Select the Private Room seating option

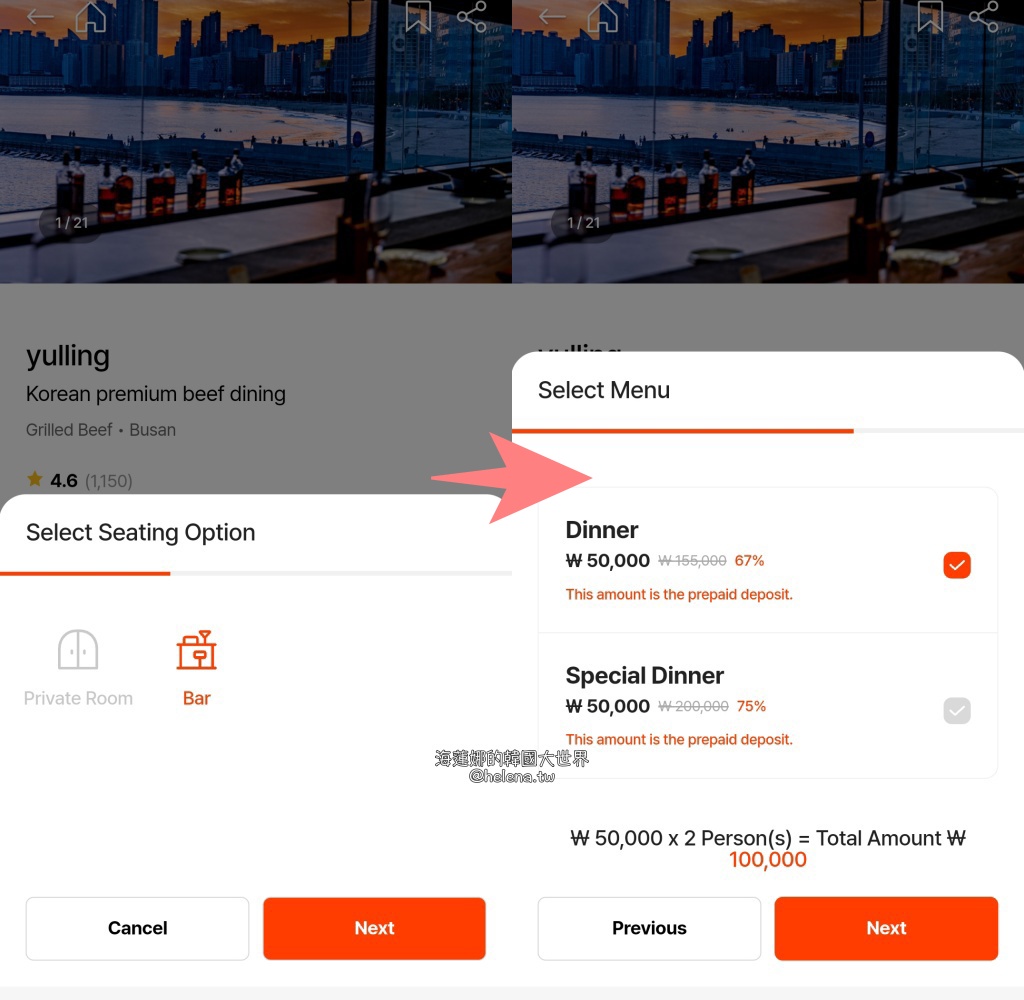pos(78,668)
